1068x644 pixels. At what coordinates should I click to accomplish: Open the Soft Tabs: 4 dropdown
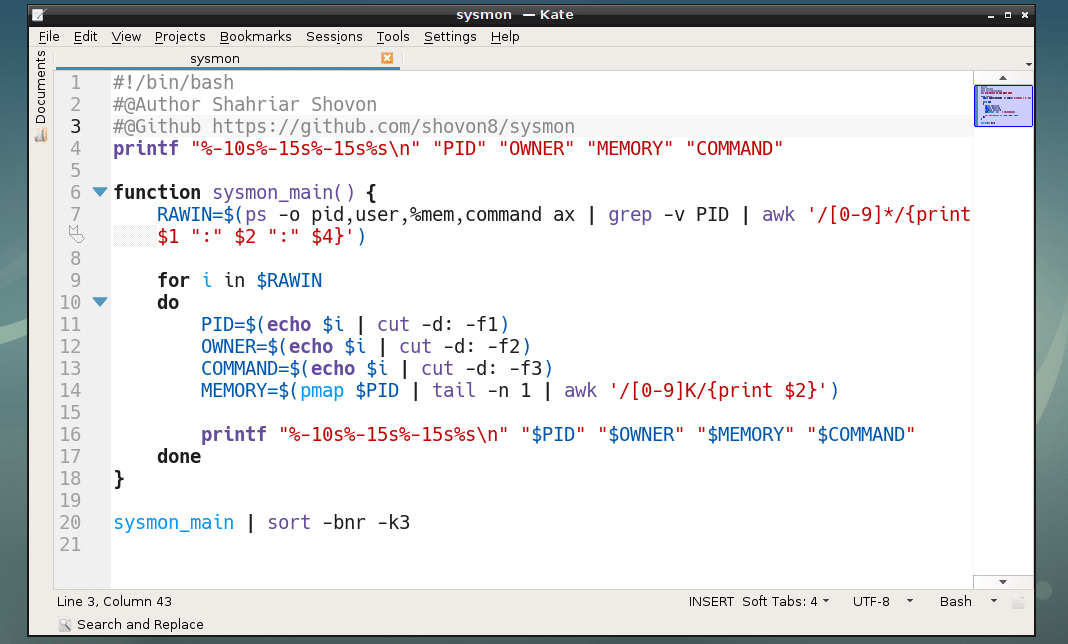(x=786, y=601)
